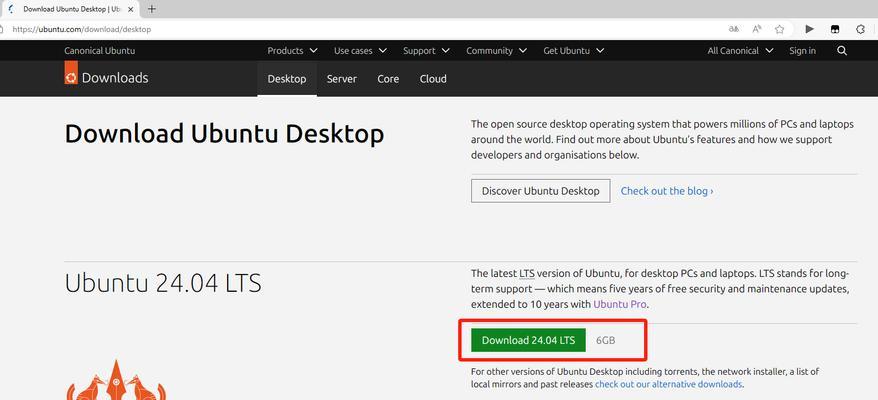Click the orange Ubuntu logo beside Downloads

tap(71, 73)
